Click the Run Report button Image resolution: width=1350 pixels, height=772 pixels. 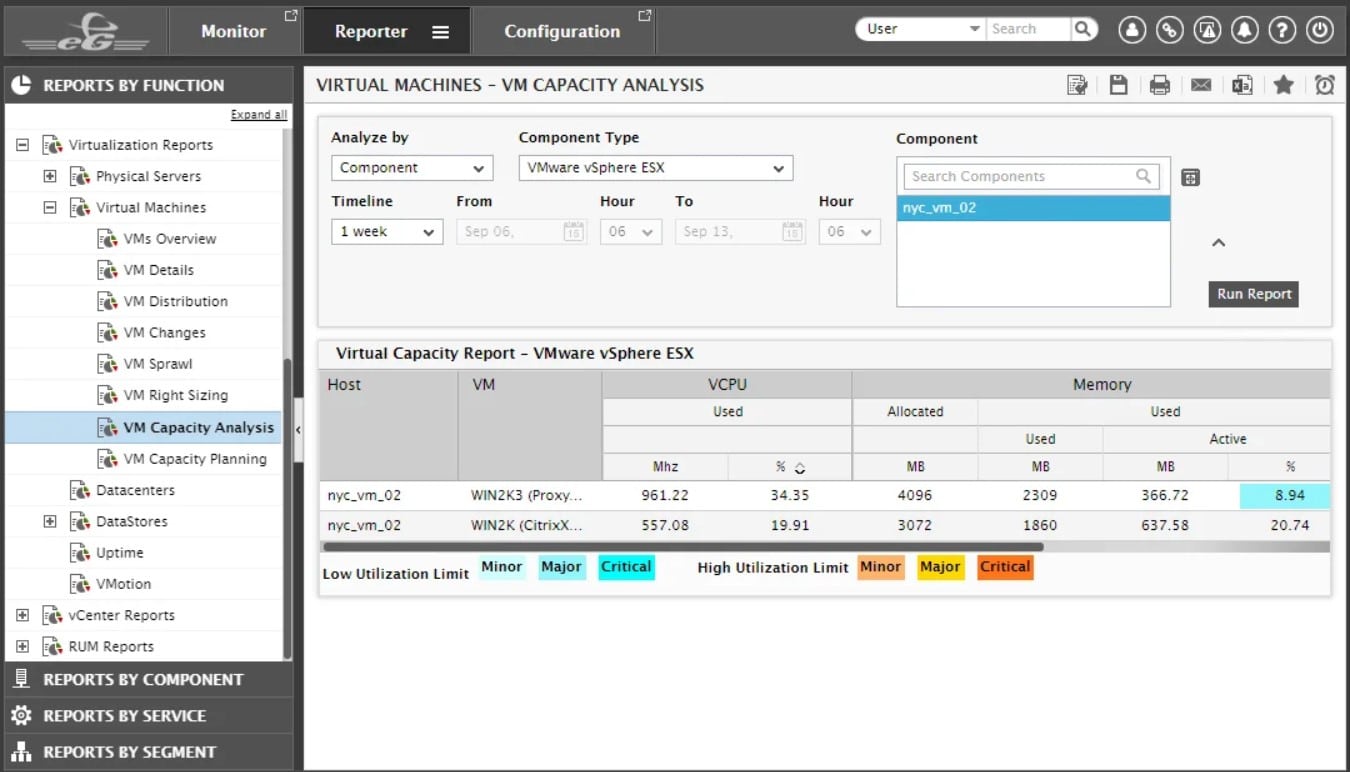(1254, 294)
